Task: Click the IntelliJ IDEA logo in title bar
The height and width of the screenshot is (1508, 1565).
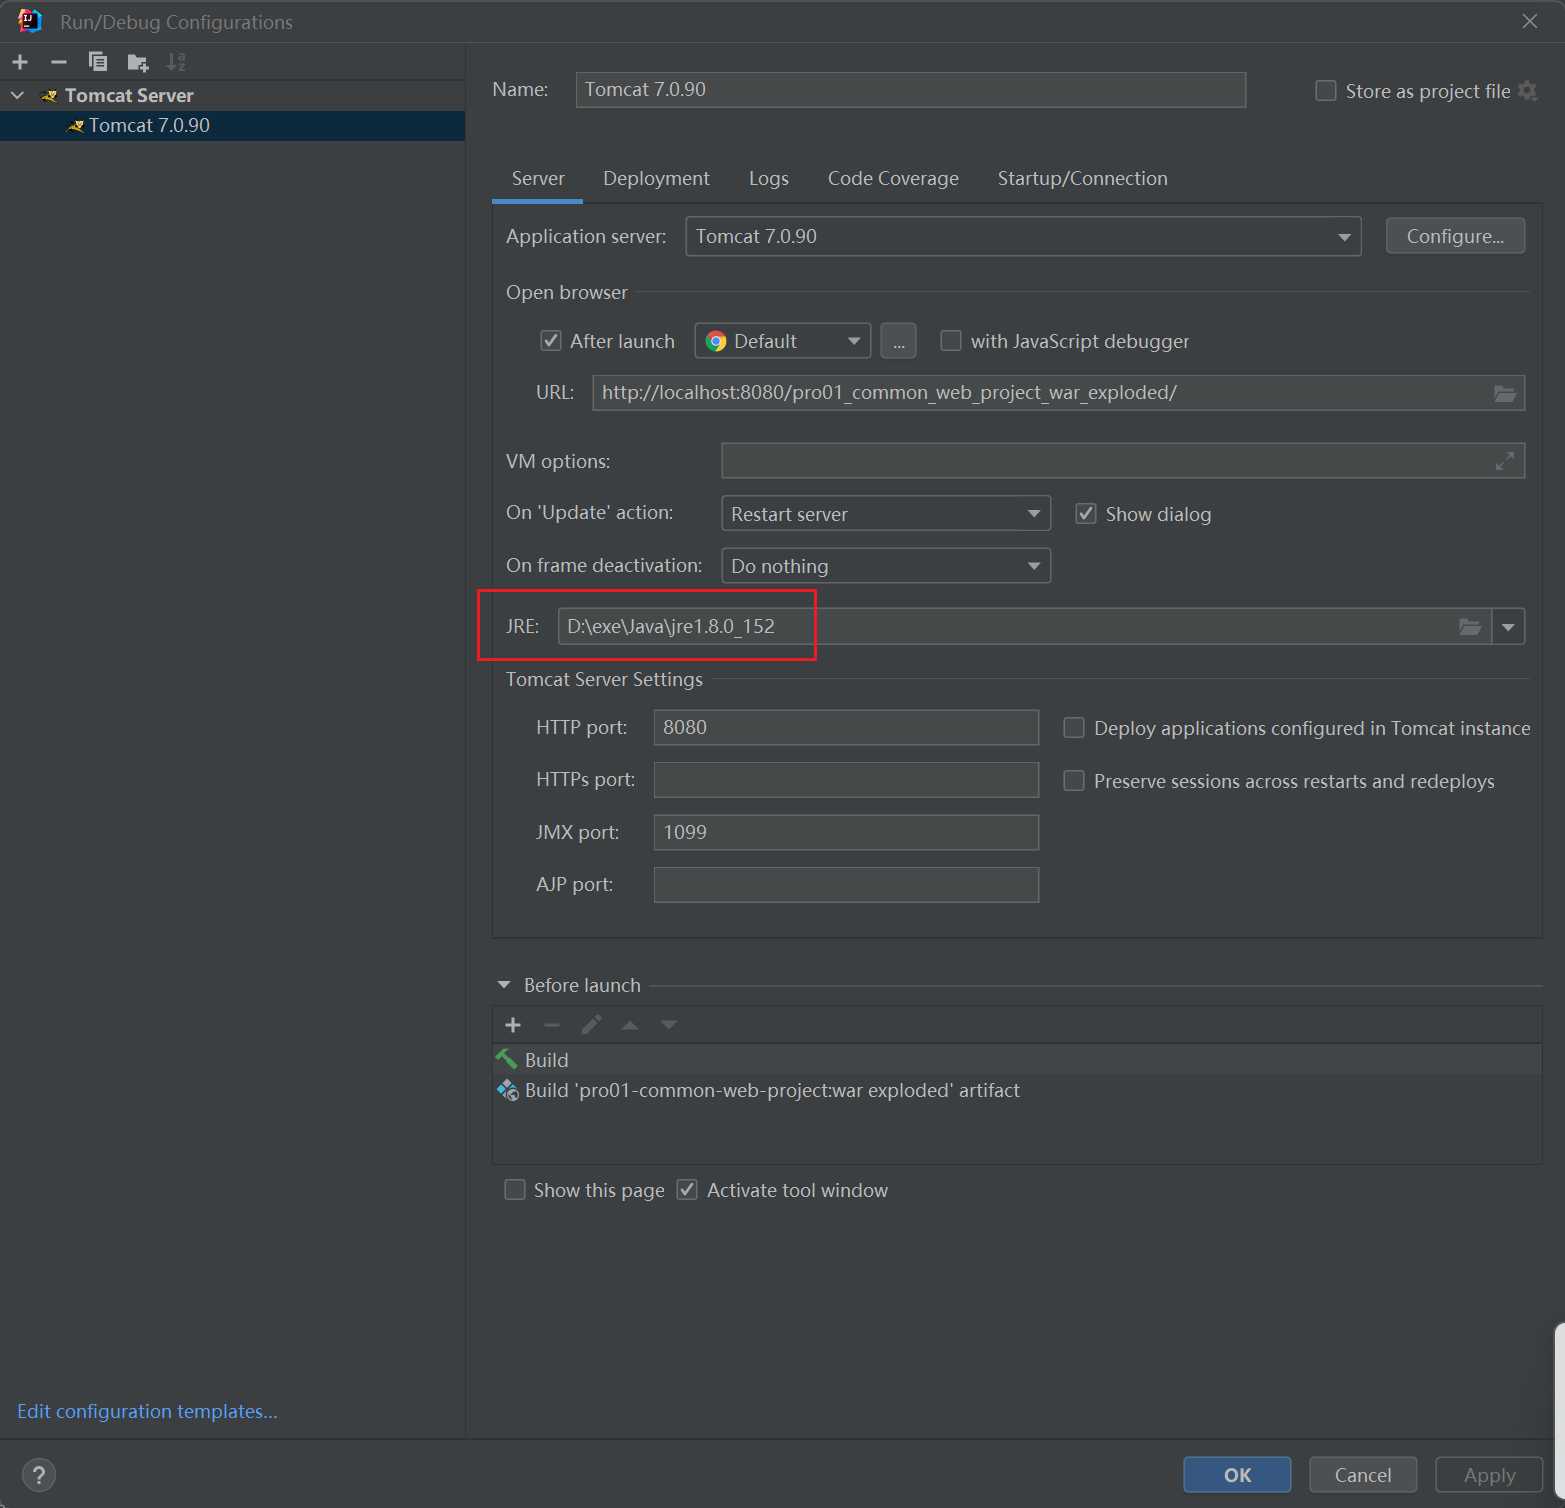Action: coord(29,21)
